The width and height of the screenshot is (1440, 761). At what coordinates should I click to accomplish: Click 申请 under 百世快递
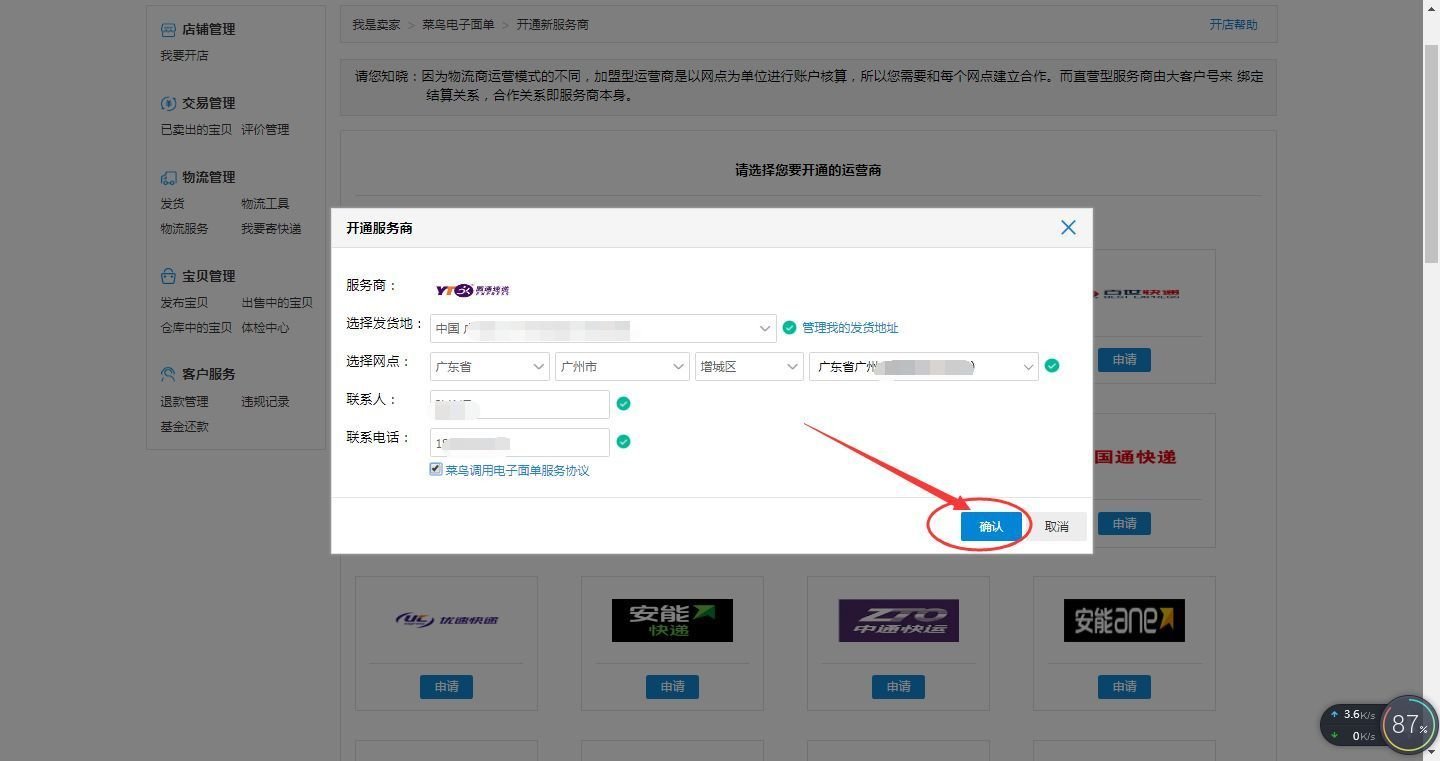(x=1124, y=360)
